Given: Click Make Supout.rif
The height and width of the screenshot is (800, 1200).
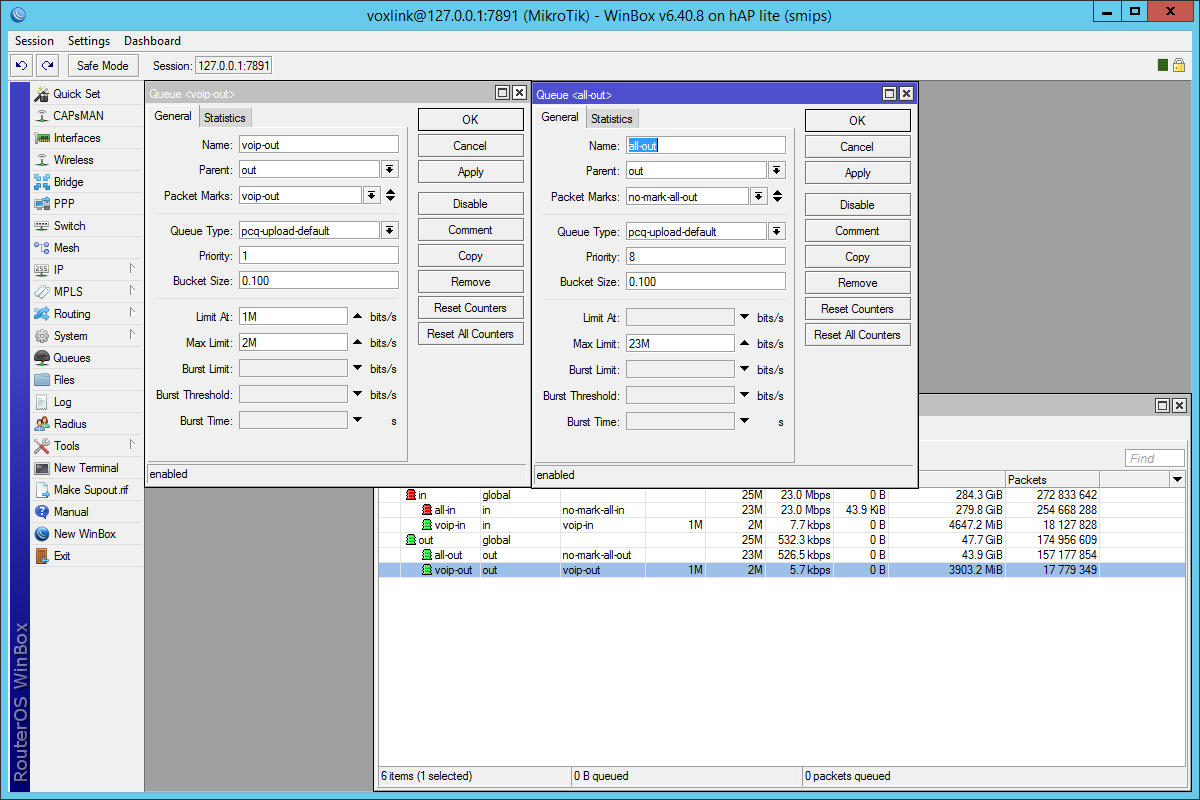Looking at the screenshot, I should pos(91,490).
